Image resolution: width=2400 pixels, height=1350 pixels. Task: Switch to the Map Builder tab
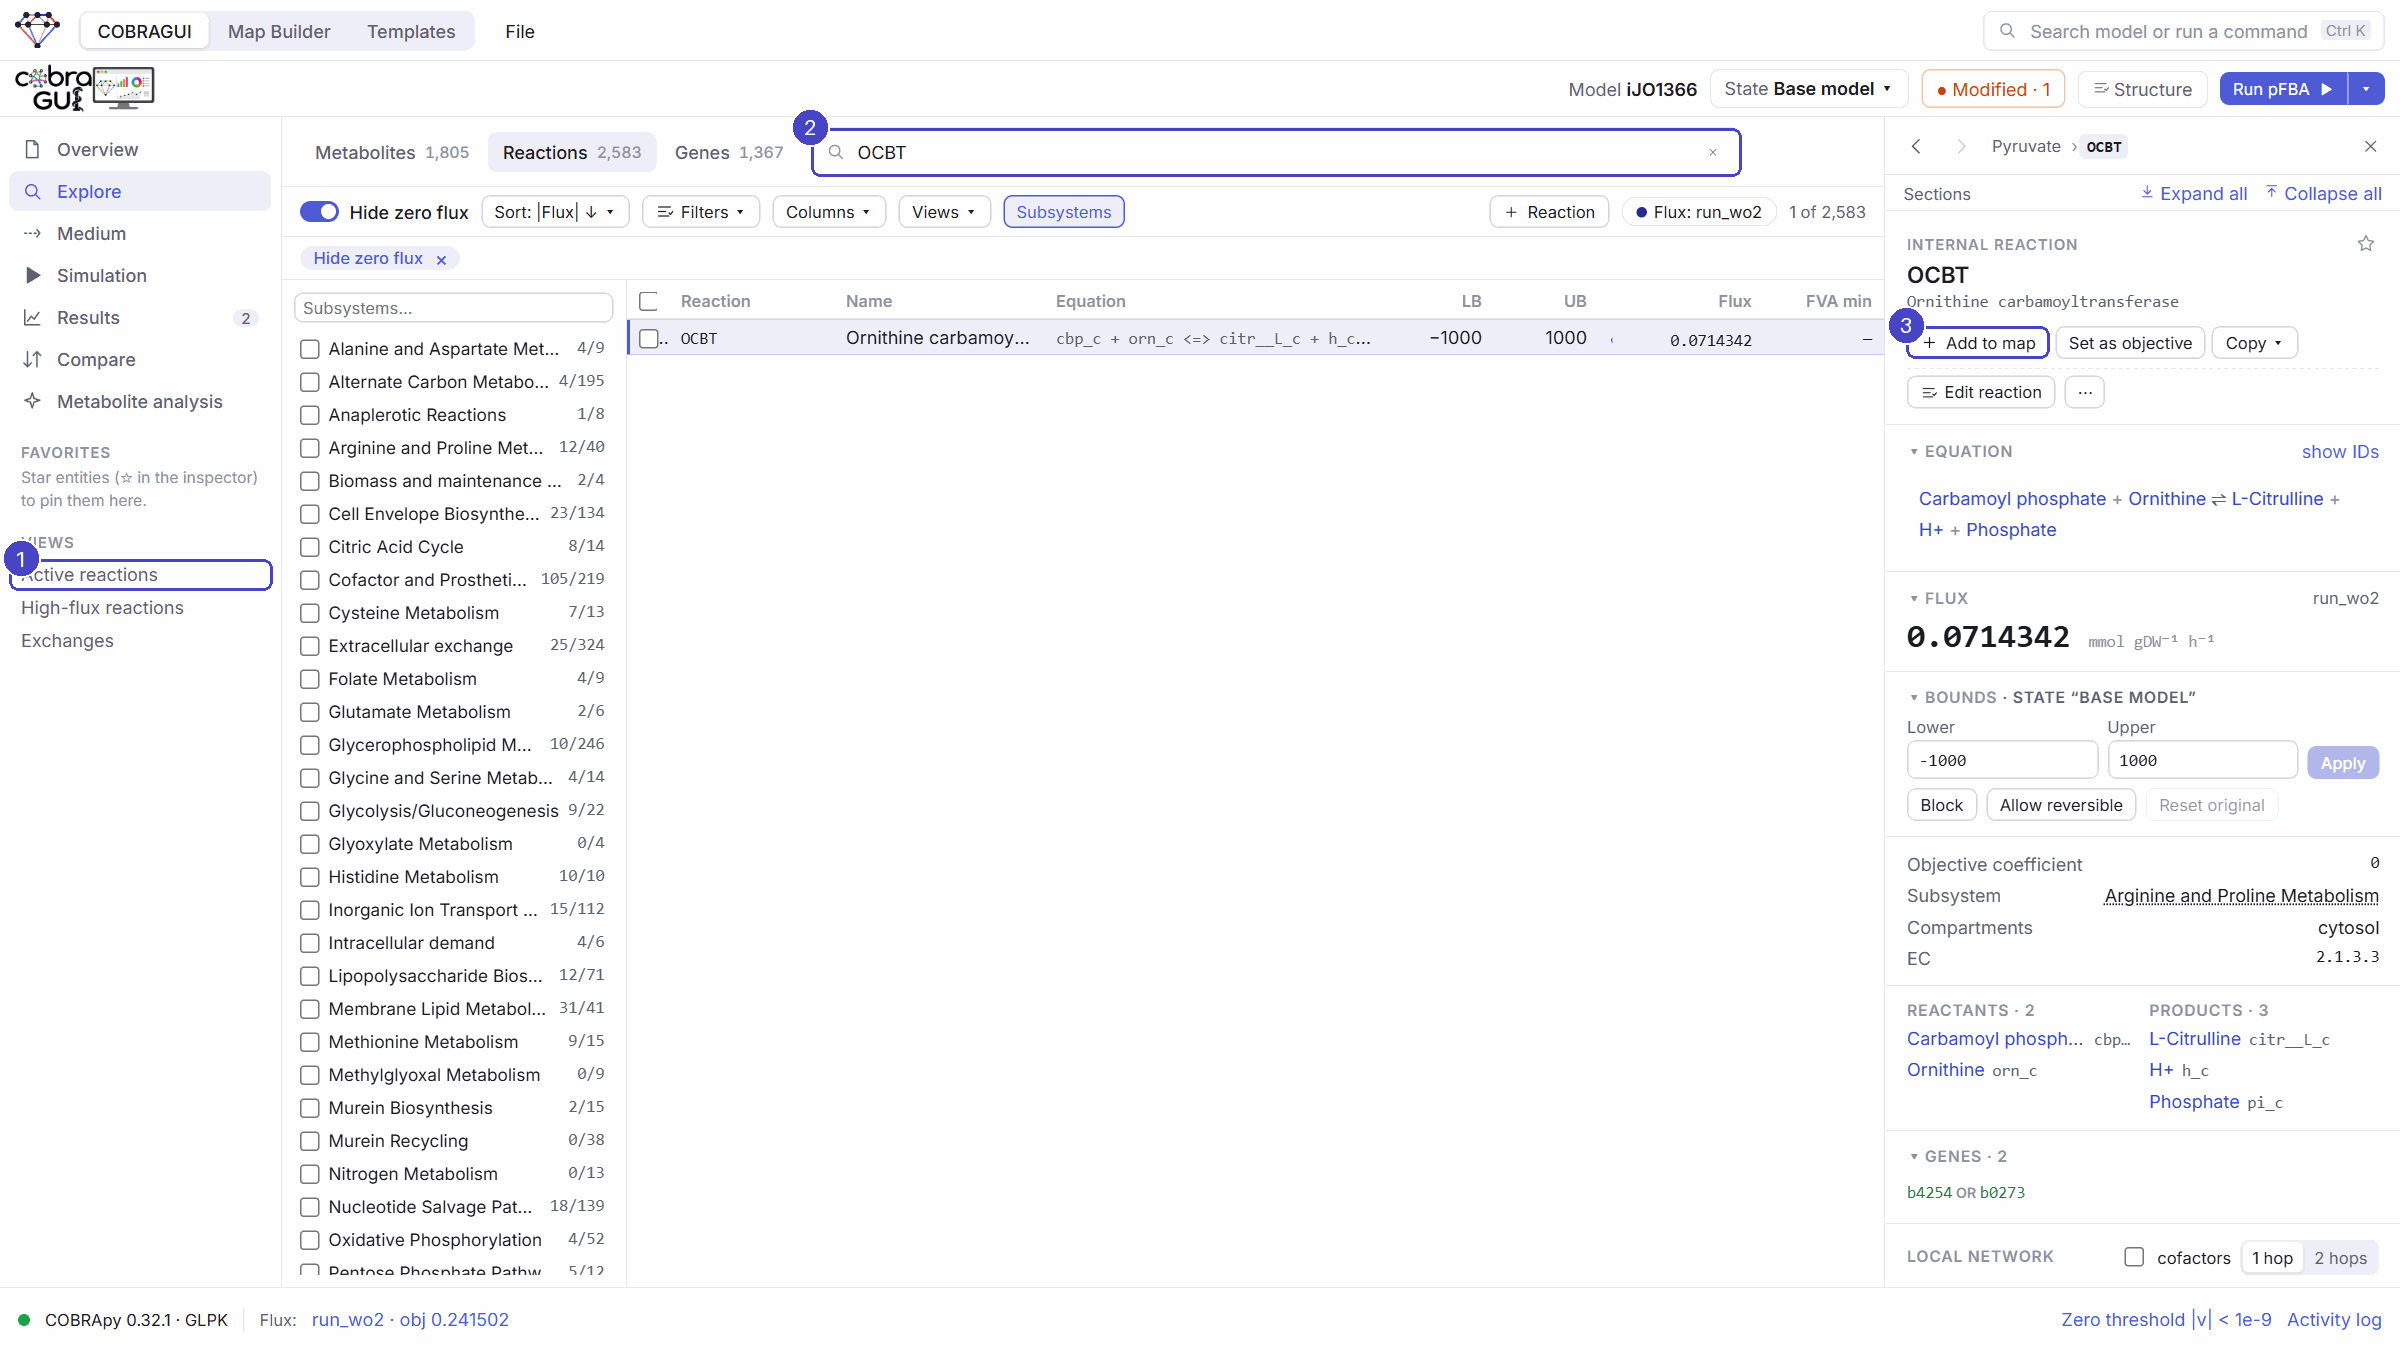click(279, 31)
